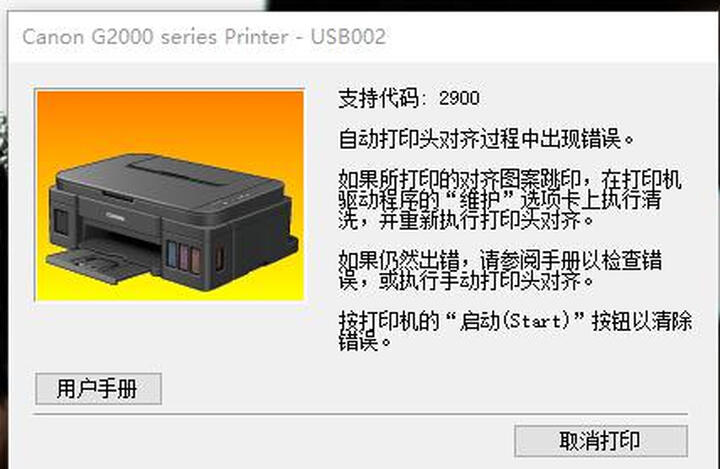
Task: Click the dialog title Canon G2000 series Printer
Action: point(155,37)
